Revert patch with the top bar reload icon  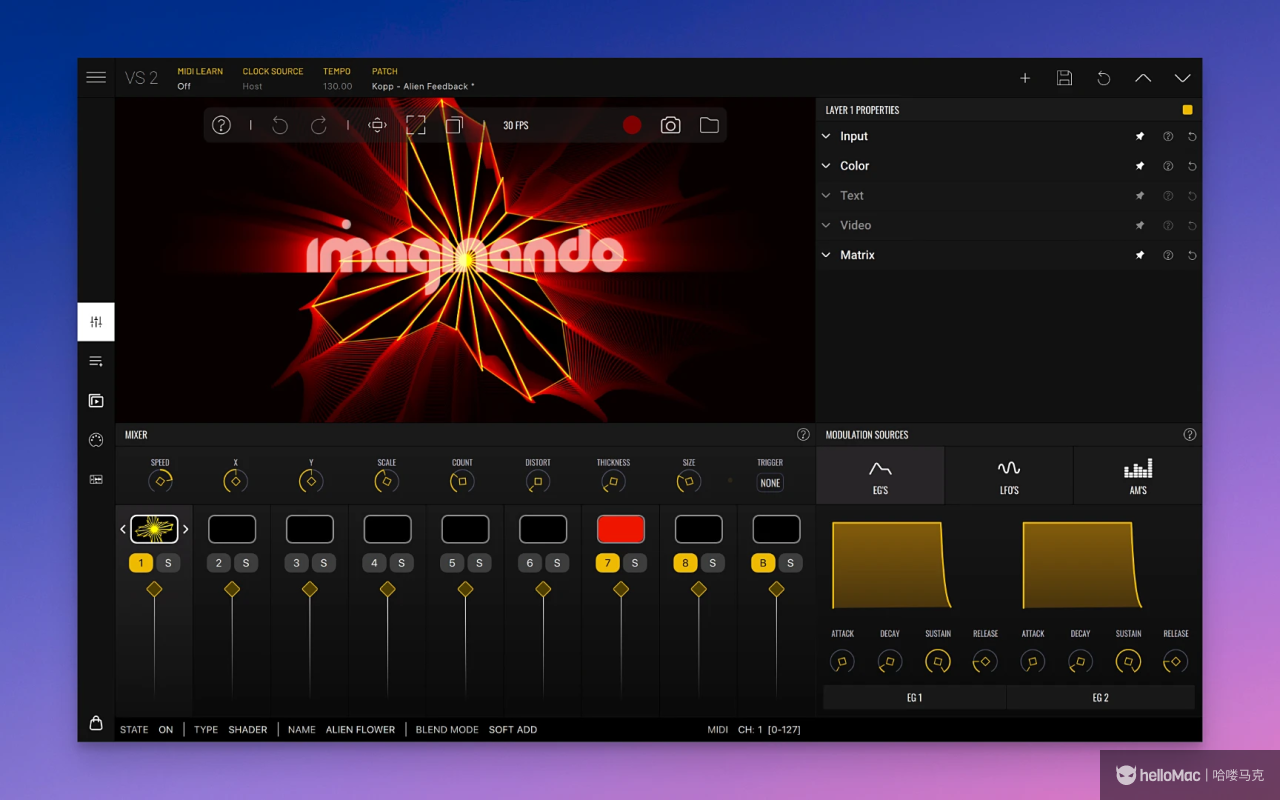tap(1104, 78)
